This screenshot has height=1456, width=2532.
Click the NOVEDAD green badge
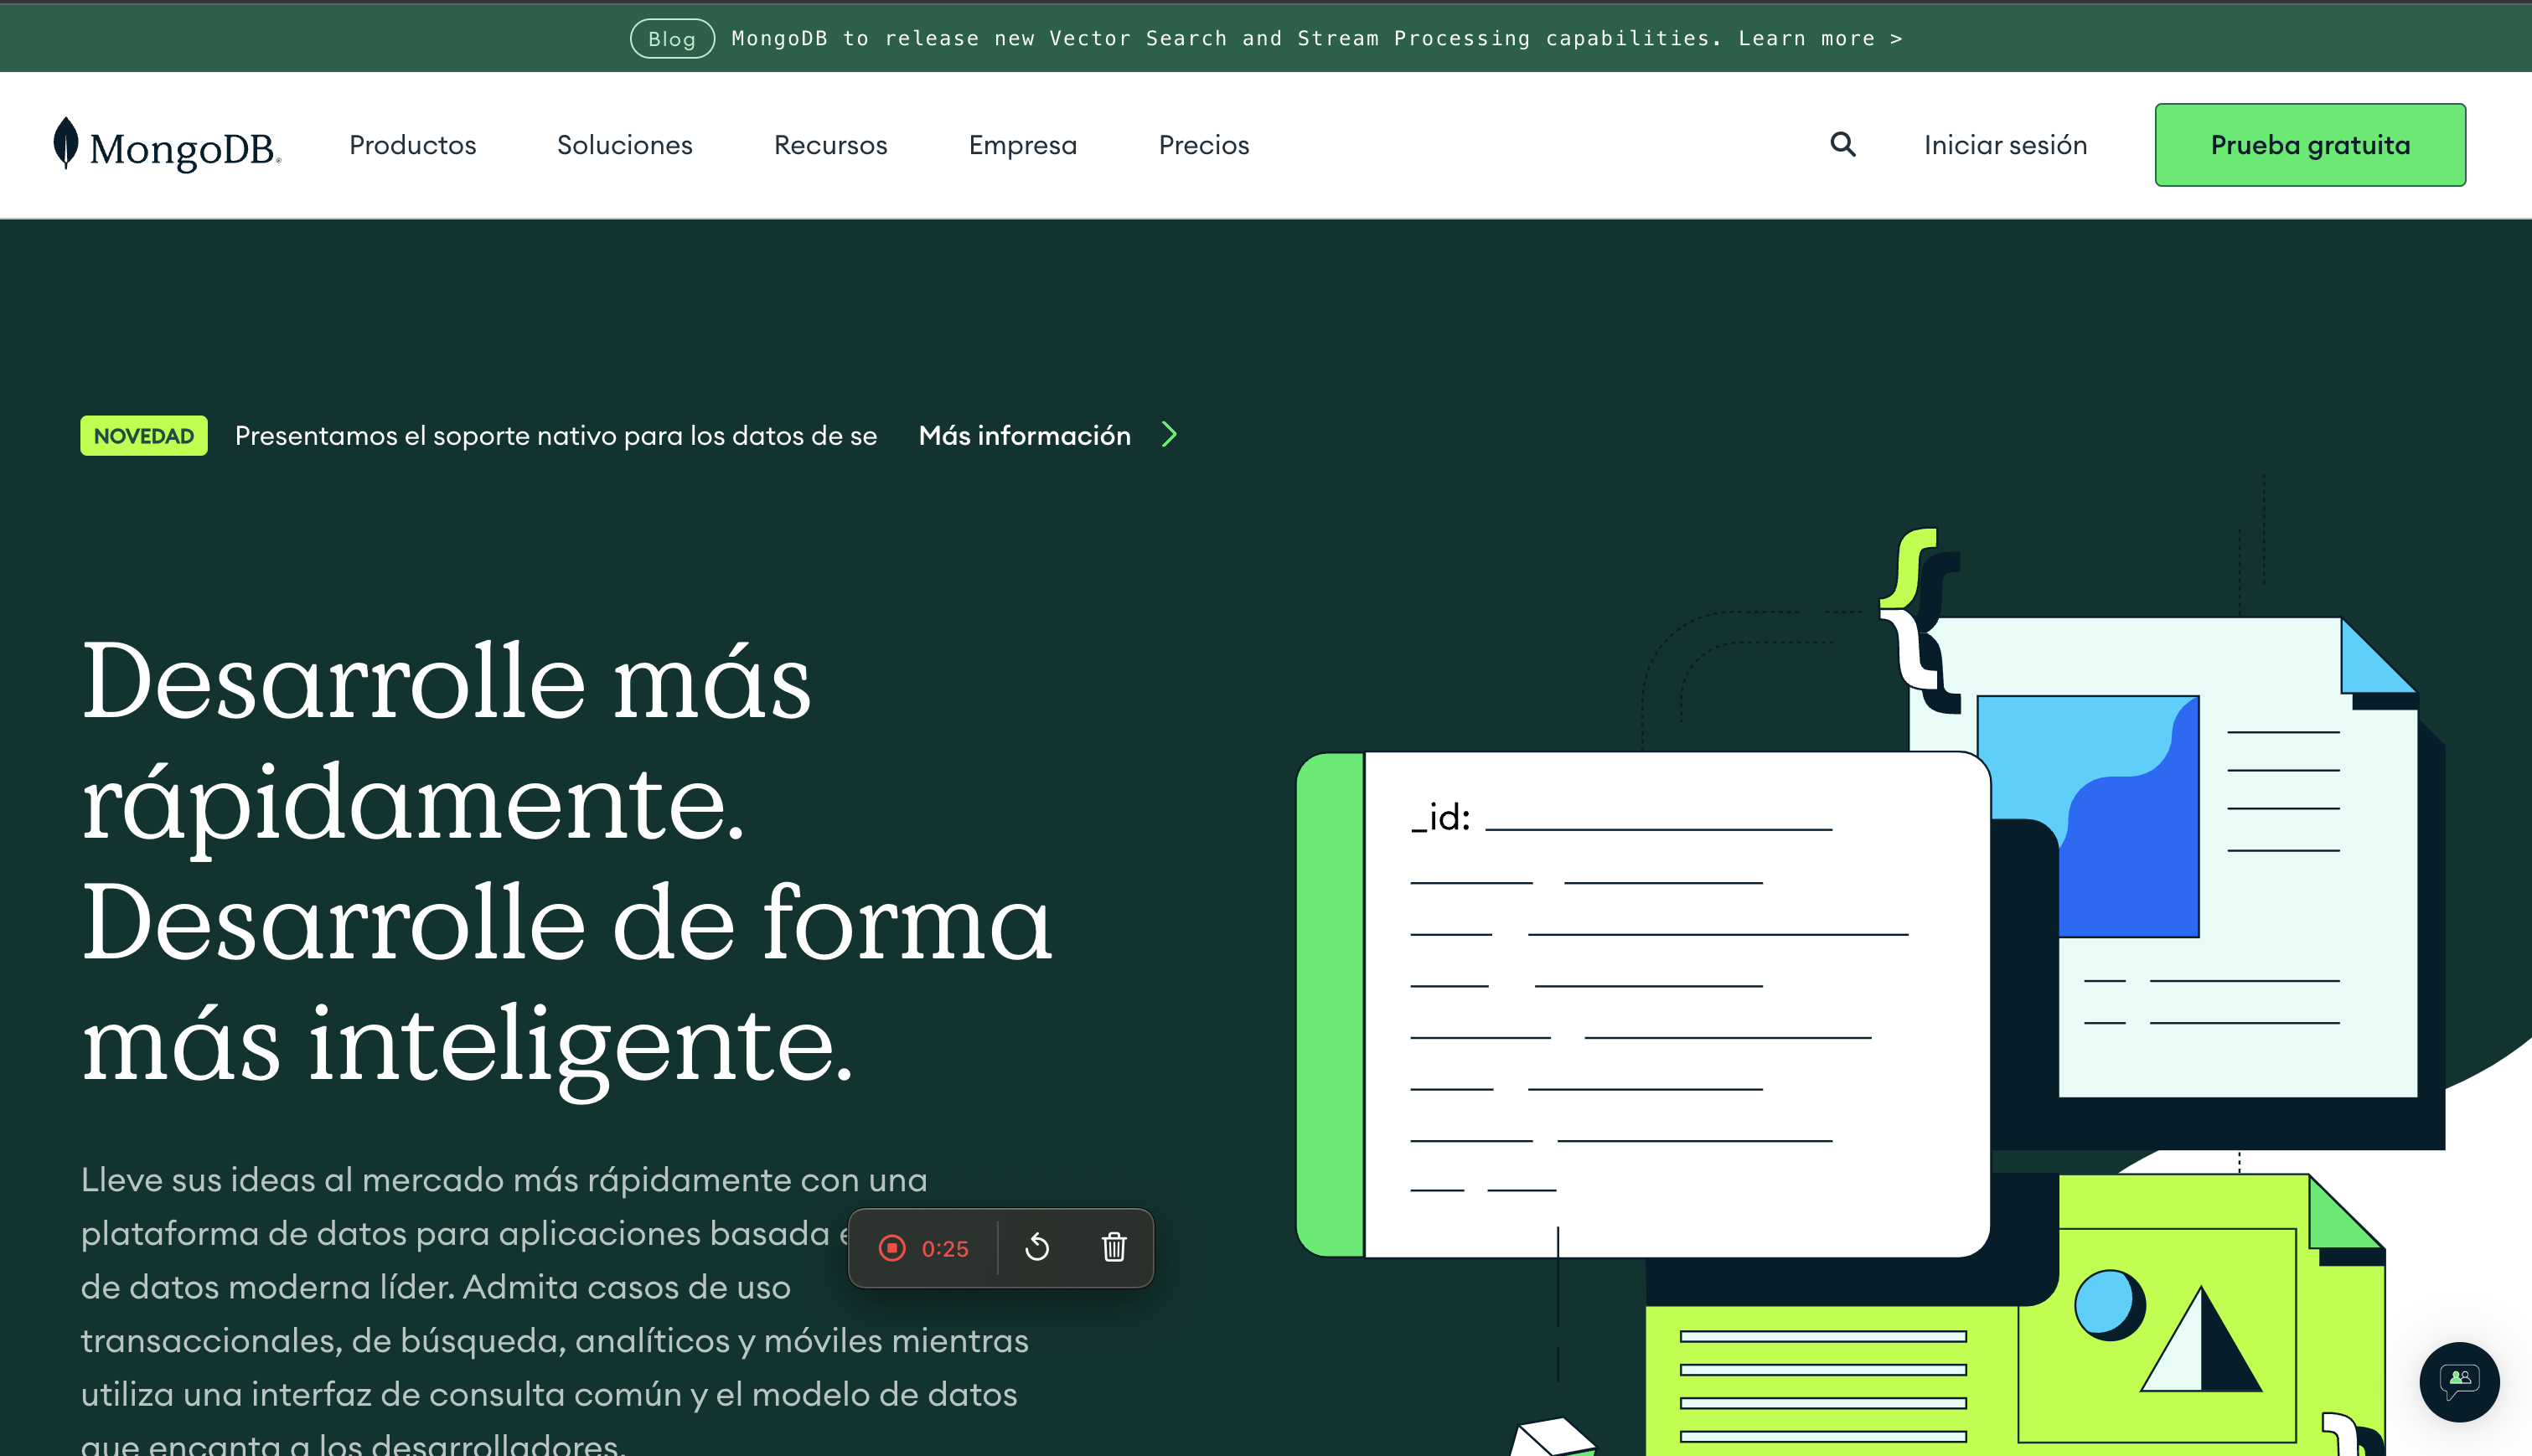(143, 436)
